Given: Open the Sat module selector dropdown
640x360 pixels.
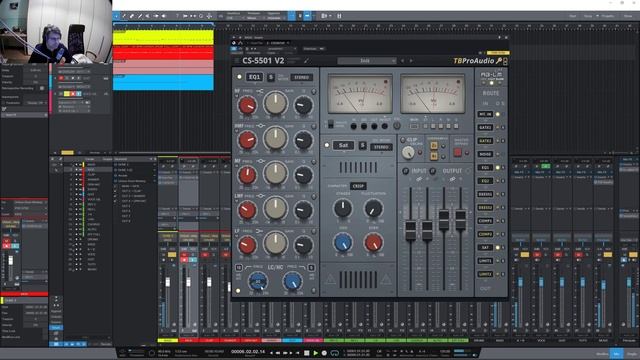Looking at the screenshot, I should coord(343,145).
